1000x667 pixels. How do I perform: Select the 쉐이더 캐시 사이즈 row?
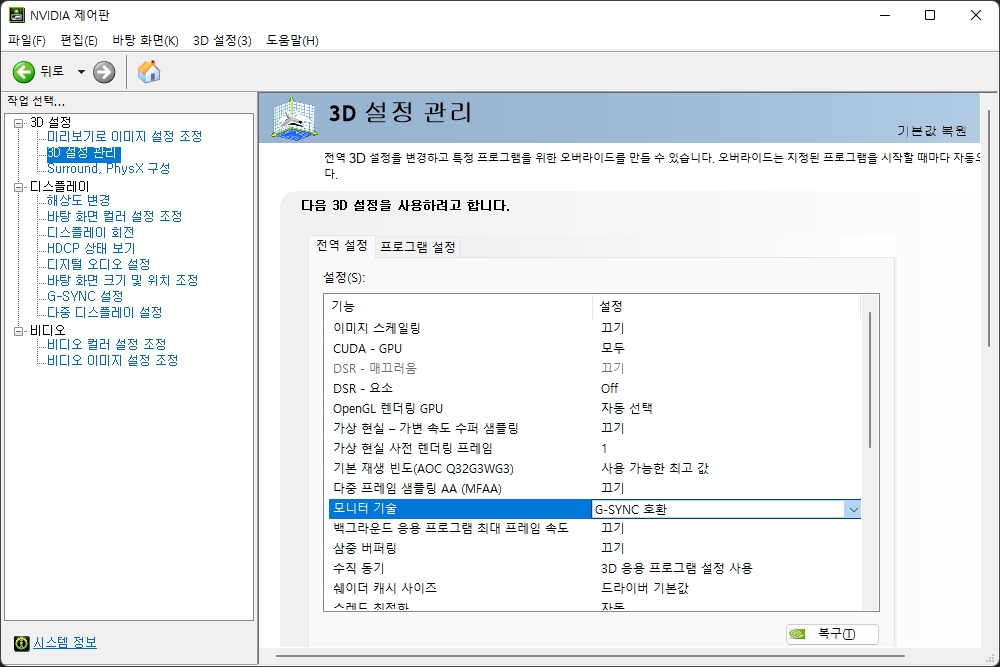click(x=594, y=588)
